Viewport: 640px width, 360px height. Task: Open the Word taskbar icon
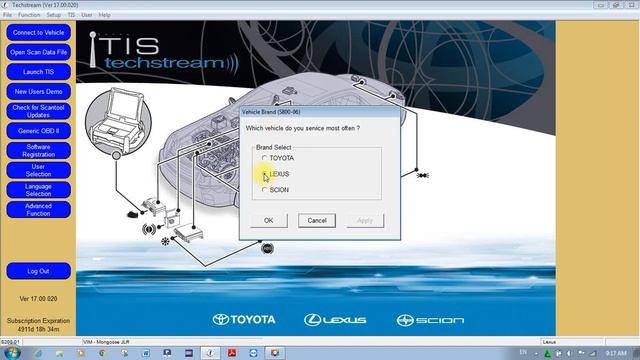click(146, 353)
